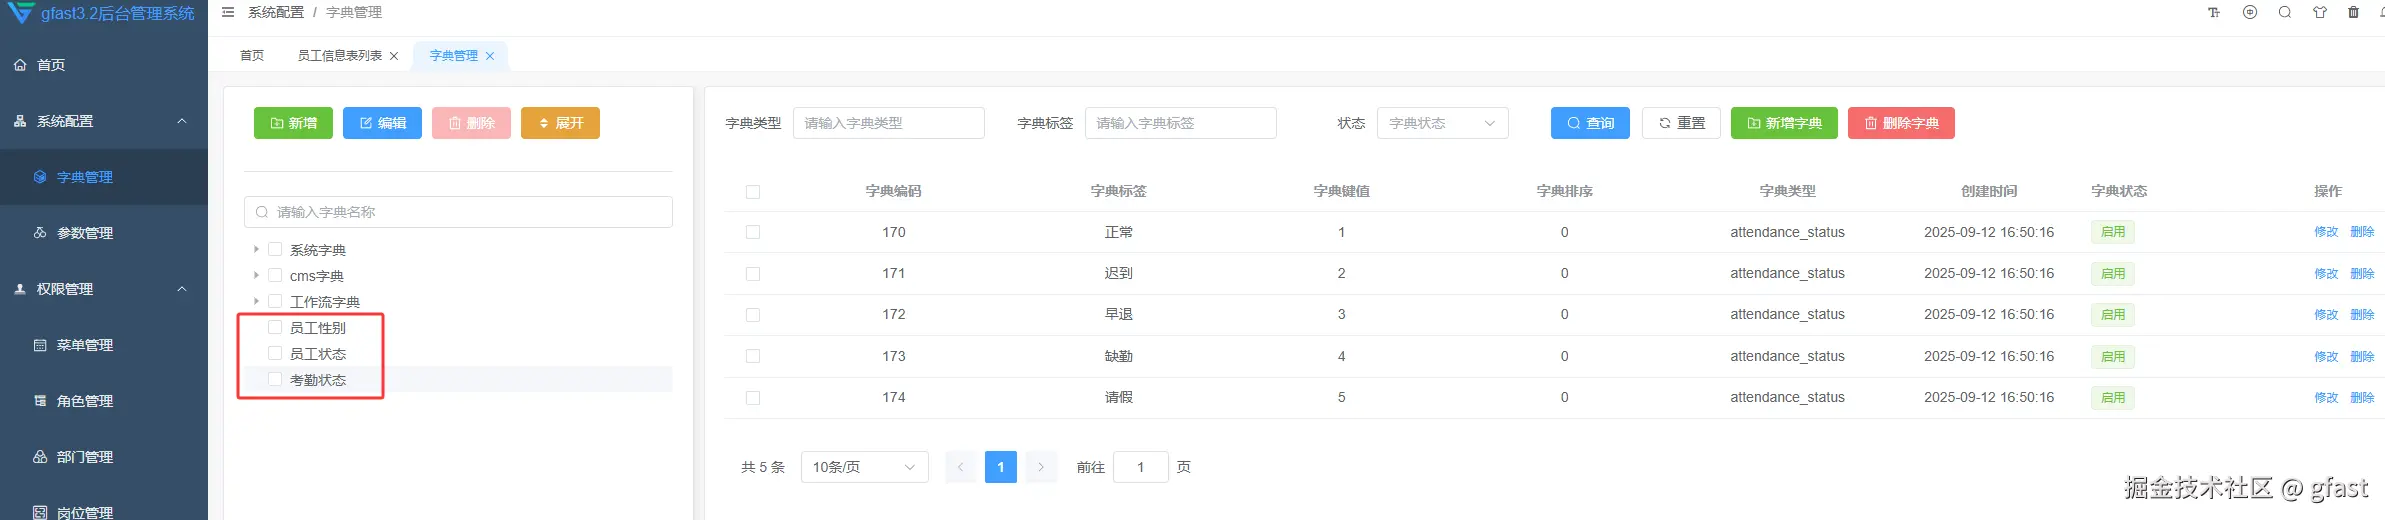Open theme settings via the shirt icon

(x=2320, y=12)
